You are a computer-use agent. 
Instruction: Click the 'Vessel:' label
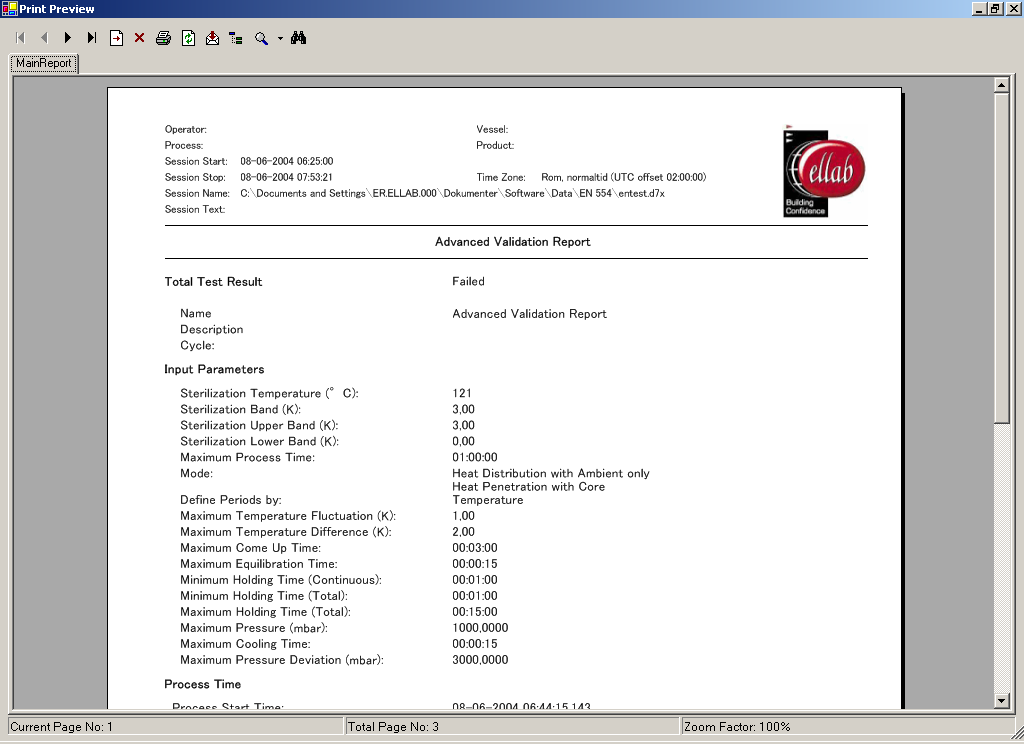492,129
